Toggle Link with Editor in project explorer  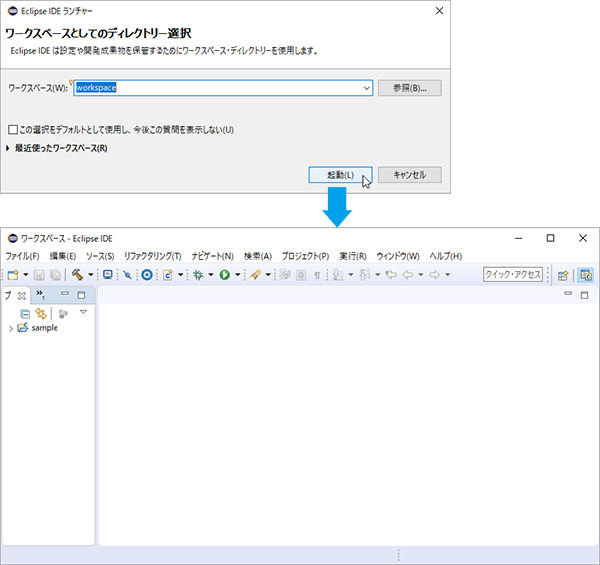click(x=41, y=314)
